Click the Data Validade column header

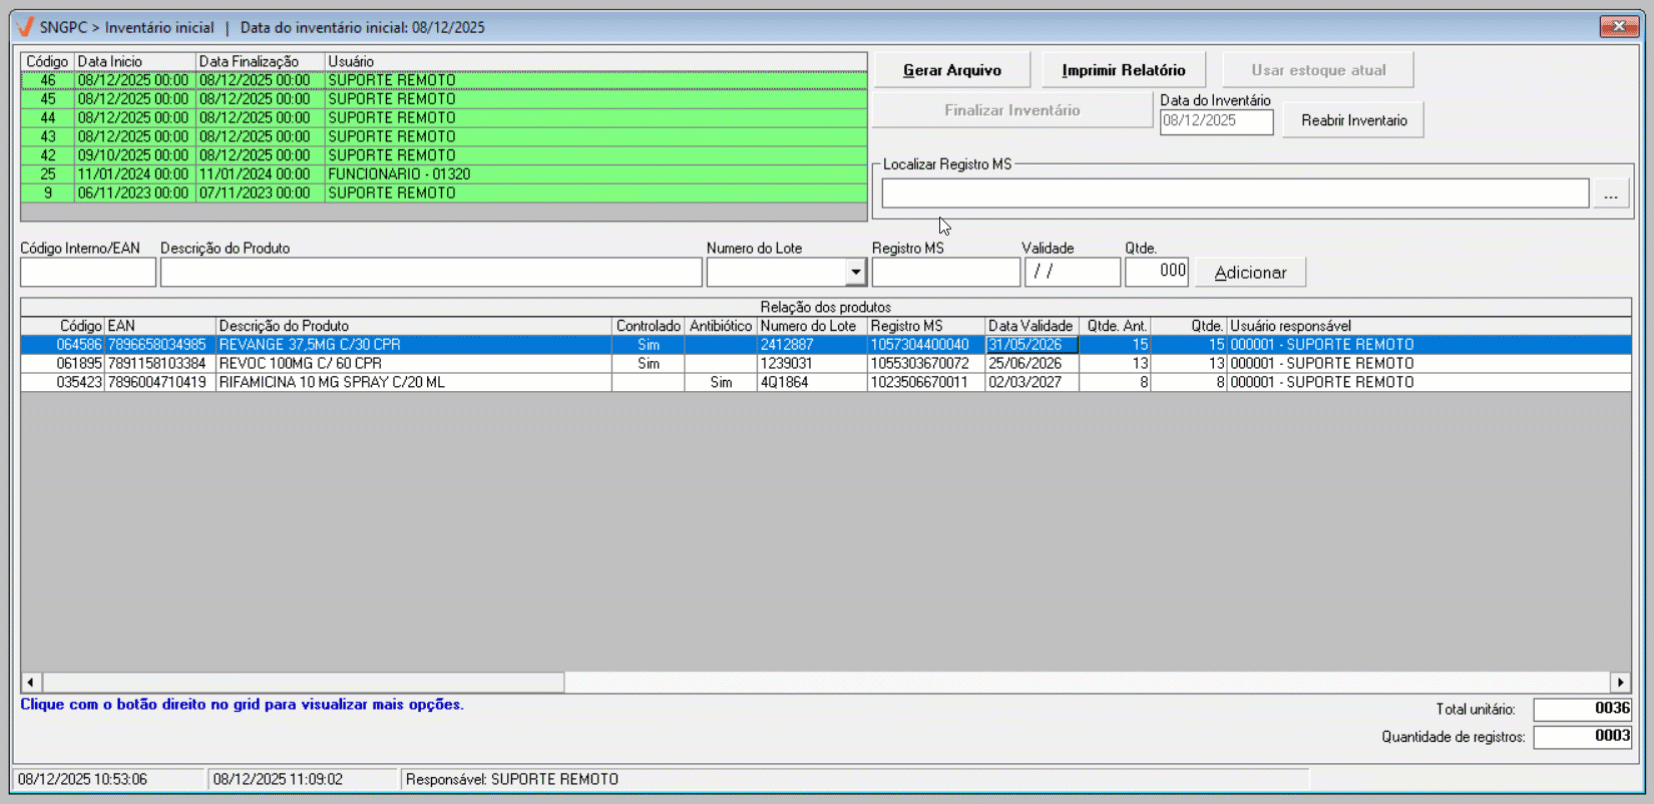click(1030, 326)
